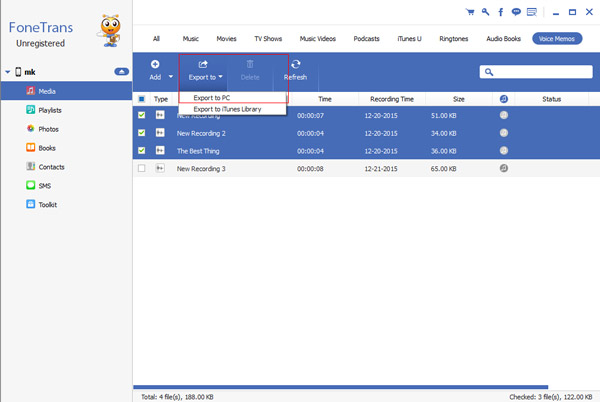Check the New Recording 3 checkbox
This screenshot has width=600, height=402.
(142, 168)
